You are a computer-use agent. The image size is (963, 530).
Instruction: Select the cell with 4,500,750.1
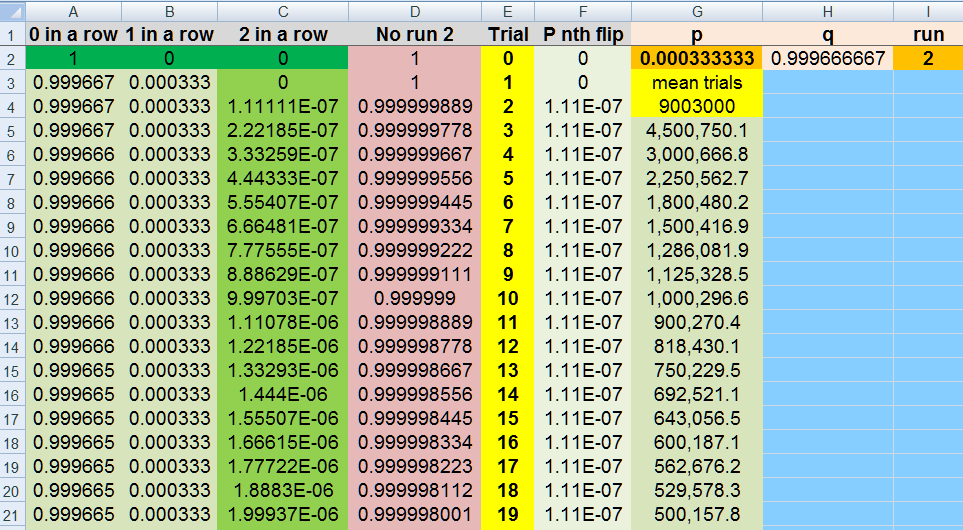tap(697, 130)
